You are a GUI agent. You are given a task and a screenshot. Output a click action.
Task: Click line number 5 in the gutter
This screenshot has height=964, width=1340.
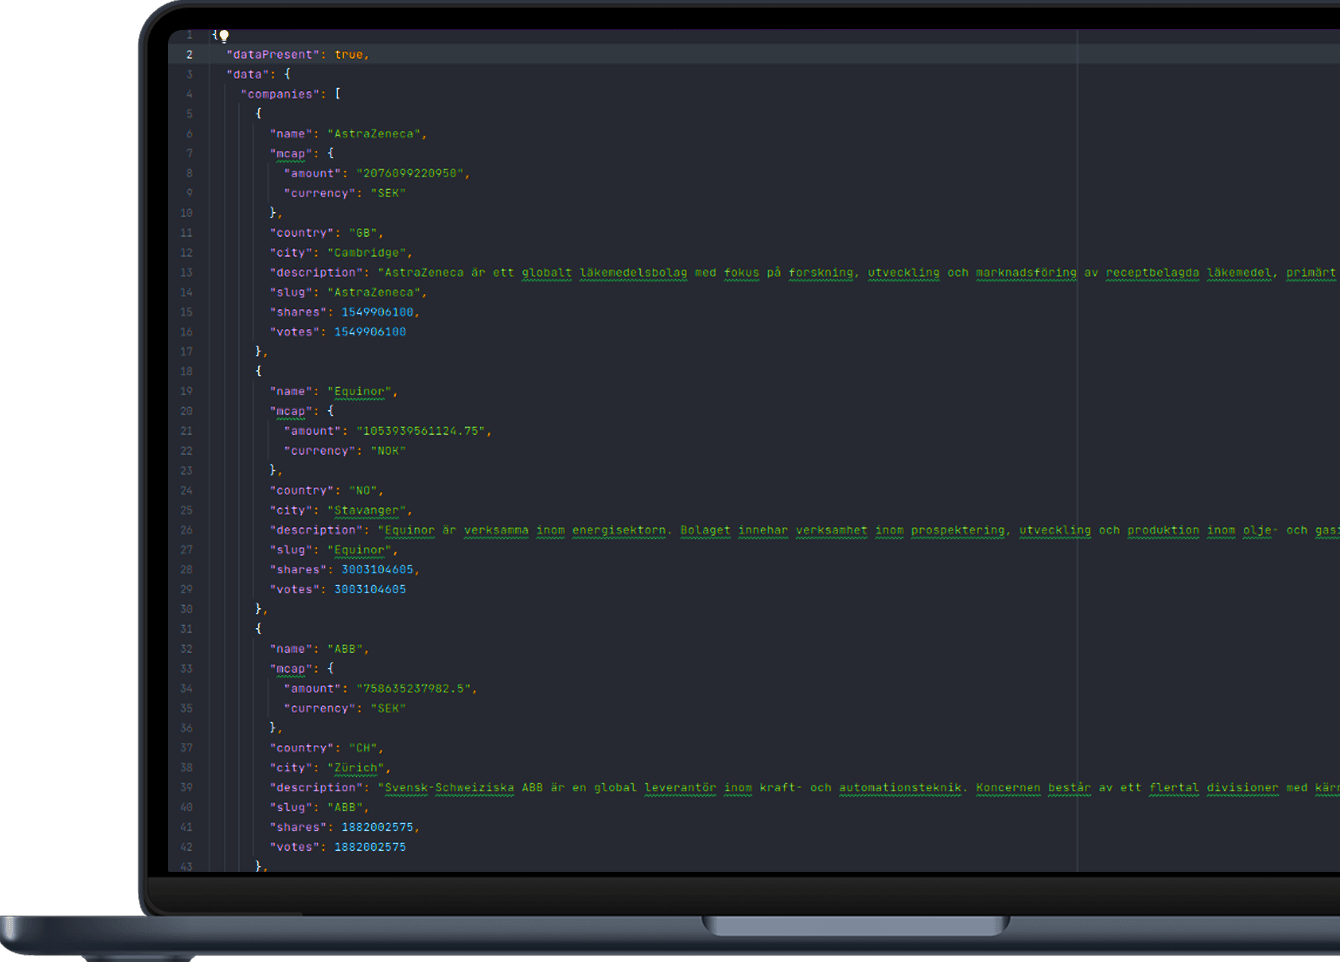pos(189,114)
